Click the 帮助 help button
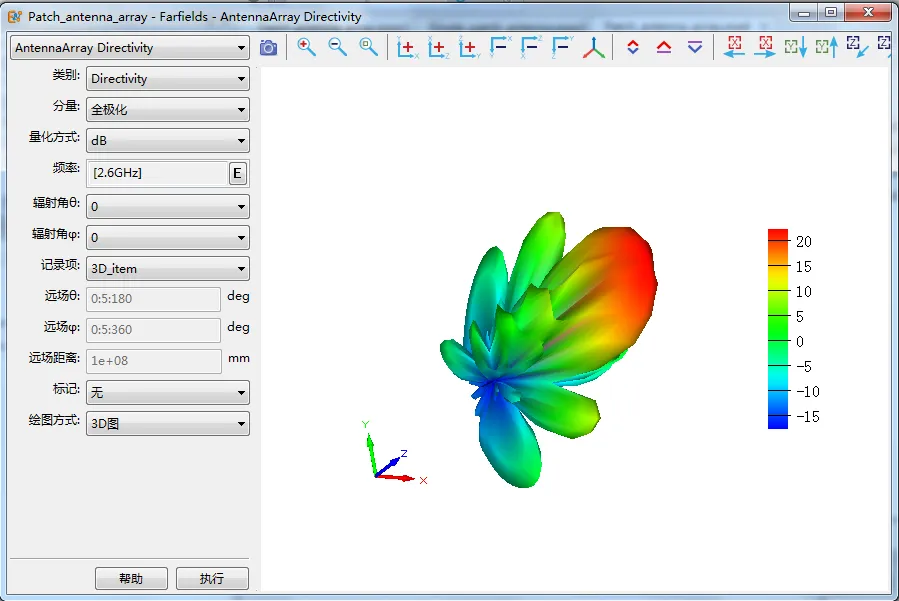 (131, 578)
